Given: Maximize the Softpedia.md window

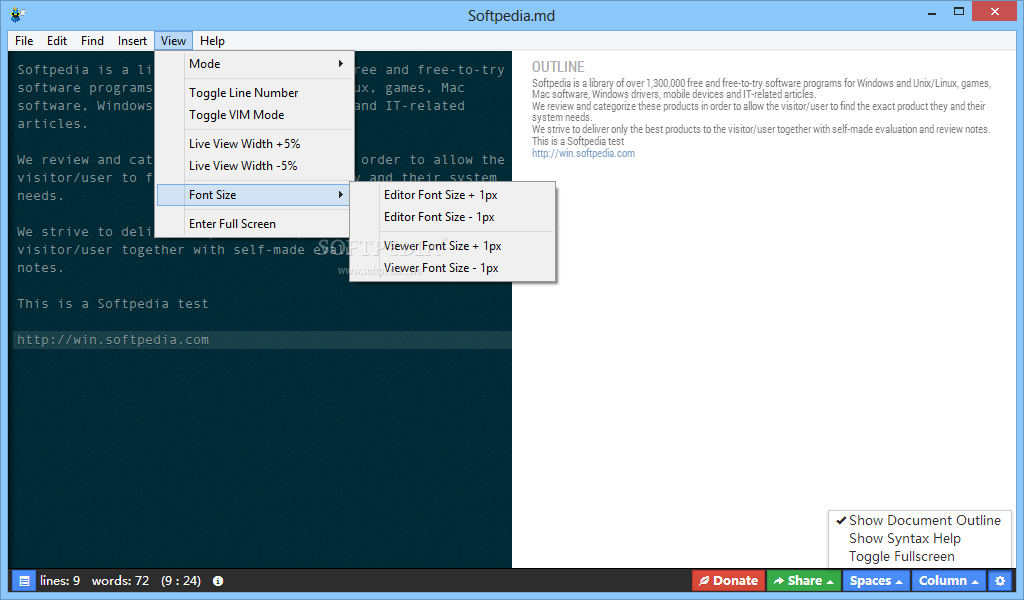Looking at the screenshot, I should point(959,11).
